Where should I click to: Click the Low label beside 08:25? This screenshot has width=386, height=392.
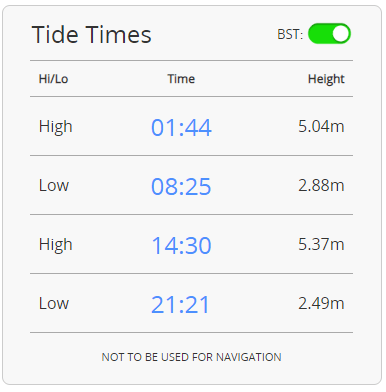[x=54, y=185]
